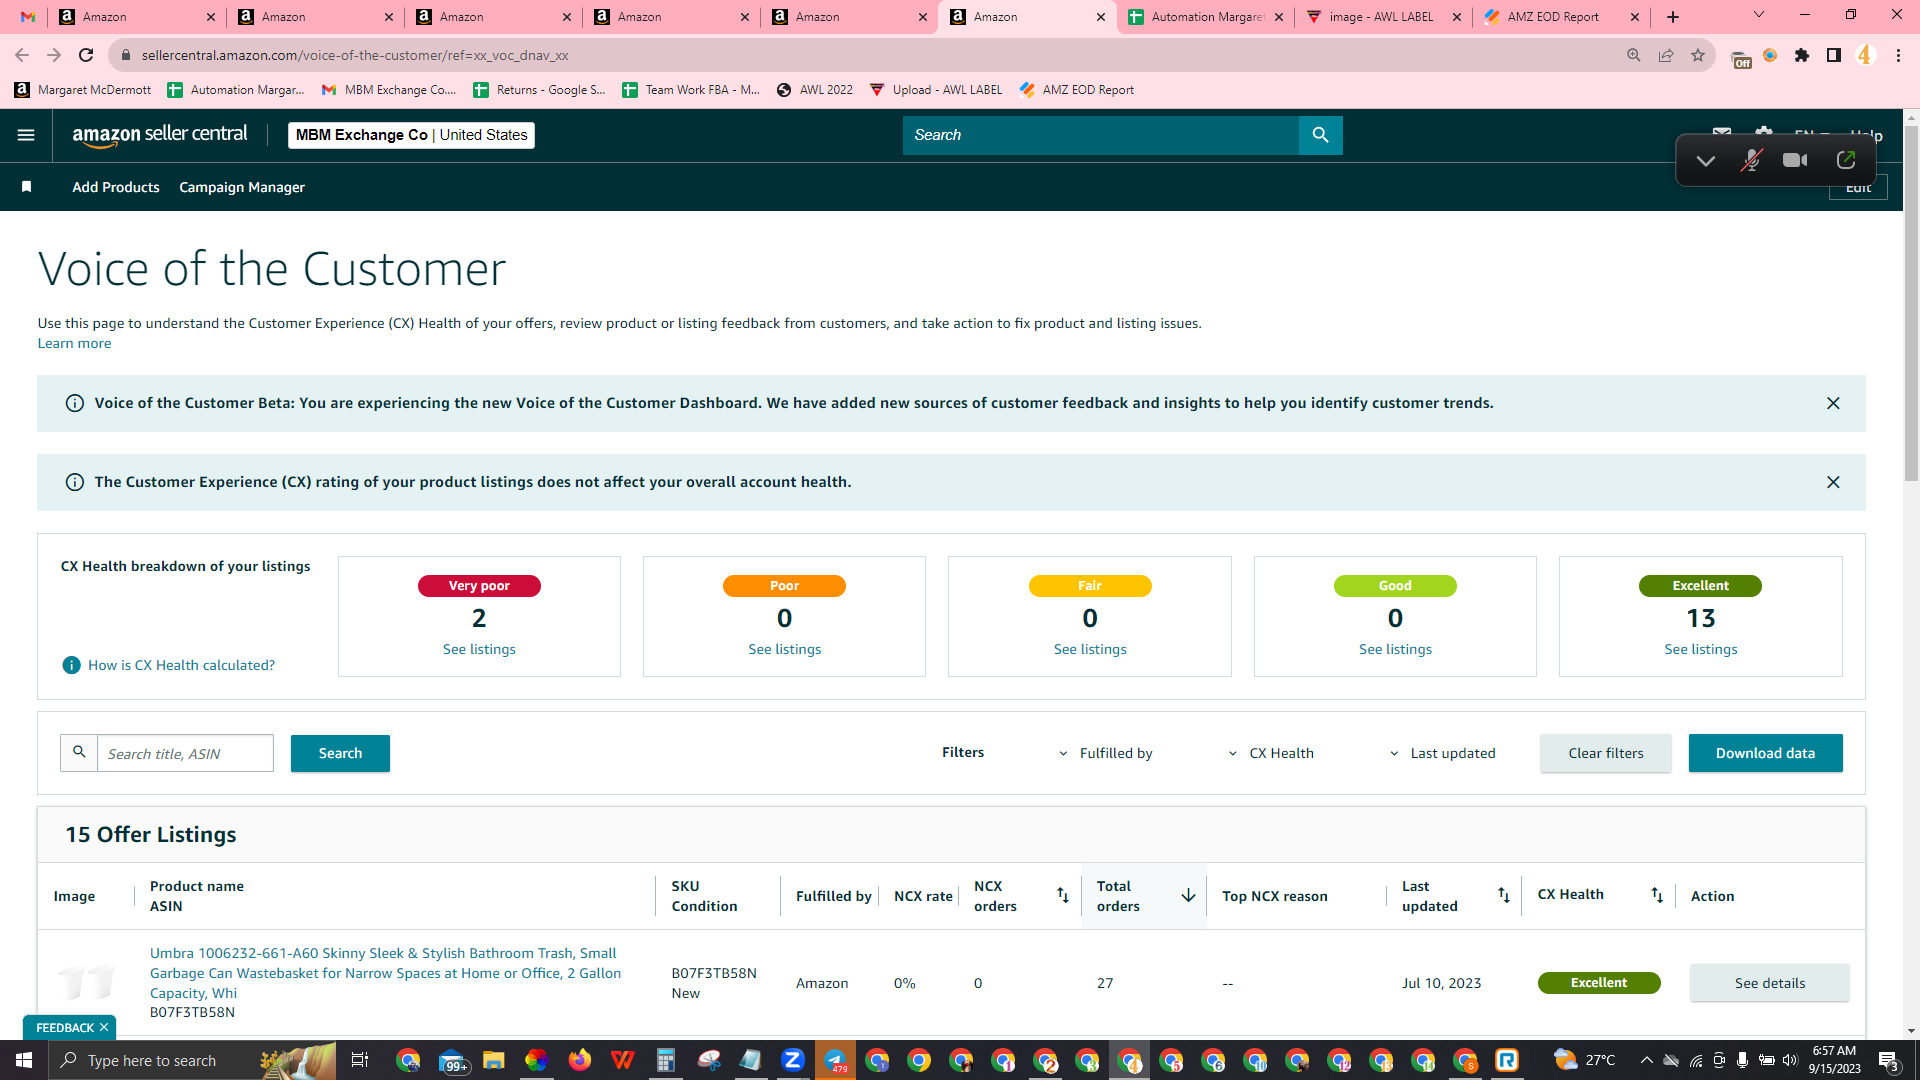This screenshot has width=1920, height=1080.
Task: Open the Team Work FBA bookmark
Action: (x=691, y=90)
